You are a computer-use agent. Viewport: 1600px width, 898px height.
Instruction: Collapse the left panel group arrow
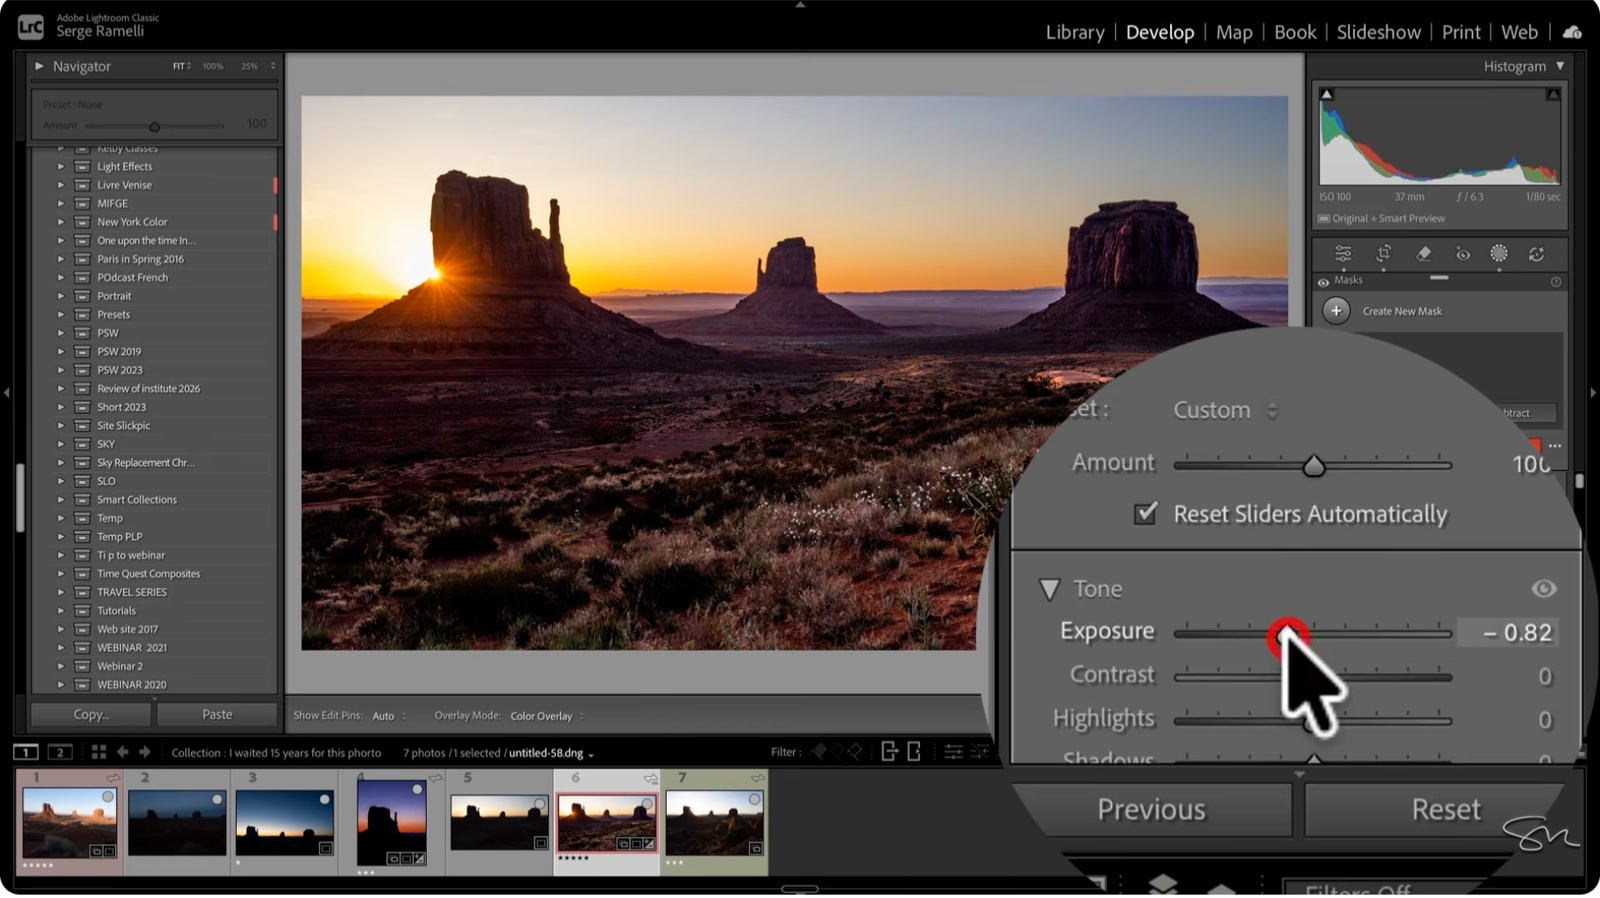point(7,393)
